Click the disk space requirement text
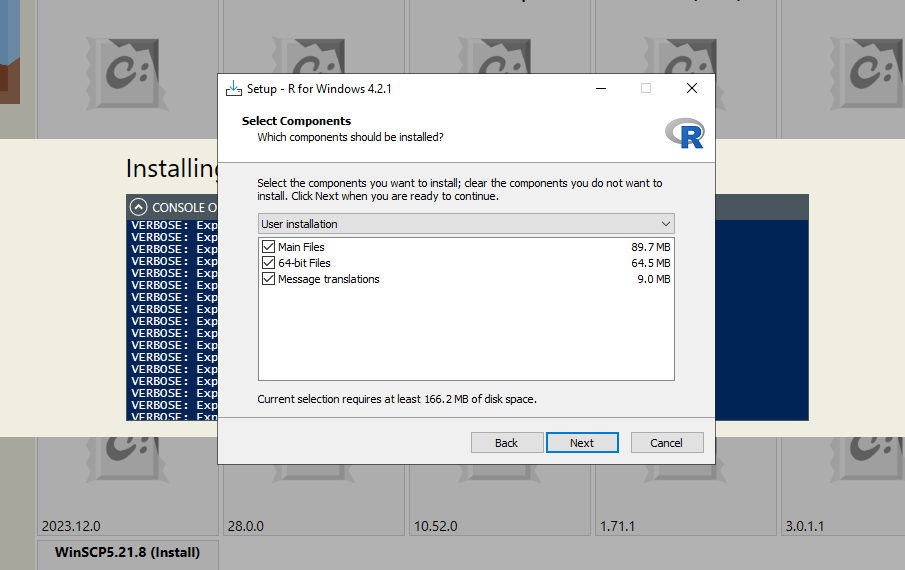905x570 pixels. pyautogui.click(x=397, y=399)
